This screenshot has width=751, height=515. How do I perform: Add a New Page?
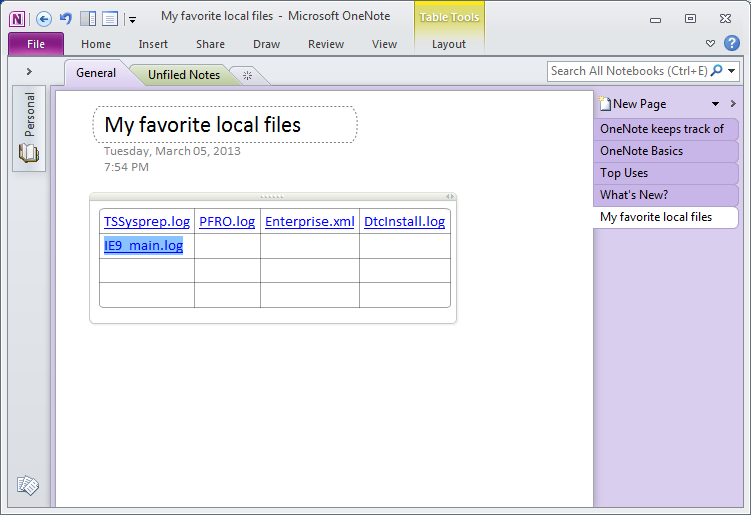point(633,104)
